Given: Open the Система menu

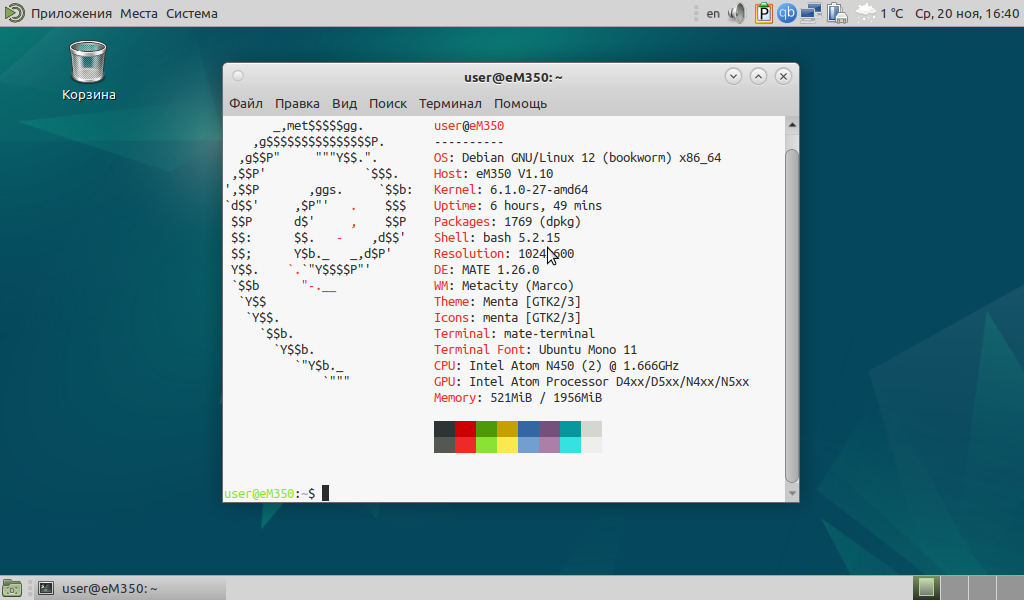Looking at the screenshot, I should [x=191, y=13].
